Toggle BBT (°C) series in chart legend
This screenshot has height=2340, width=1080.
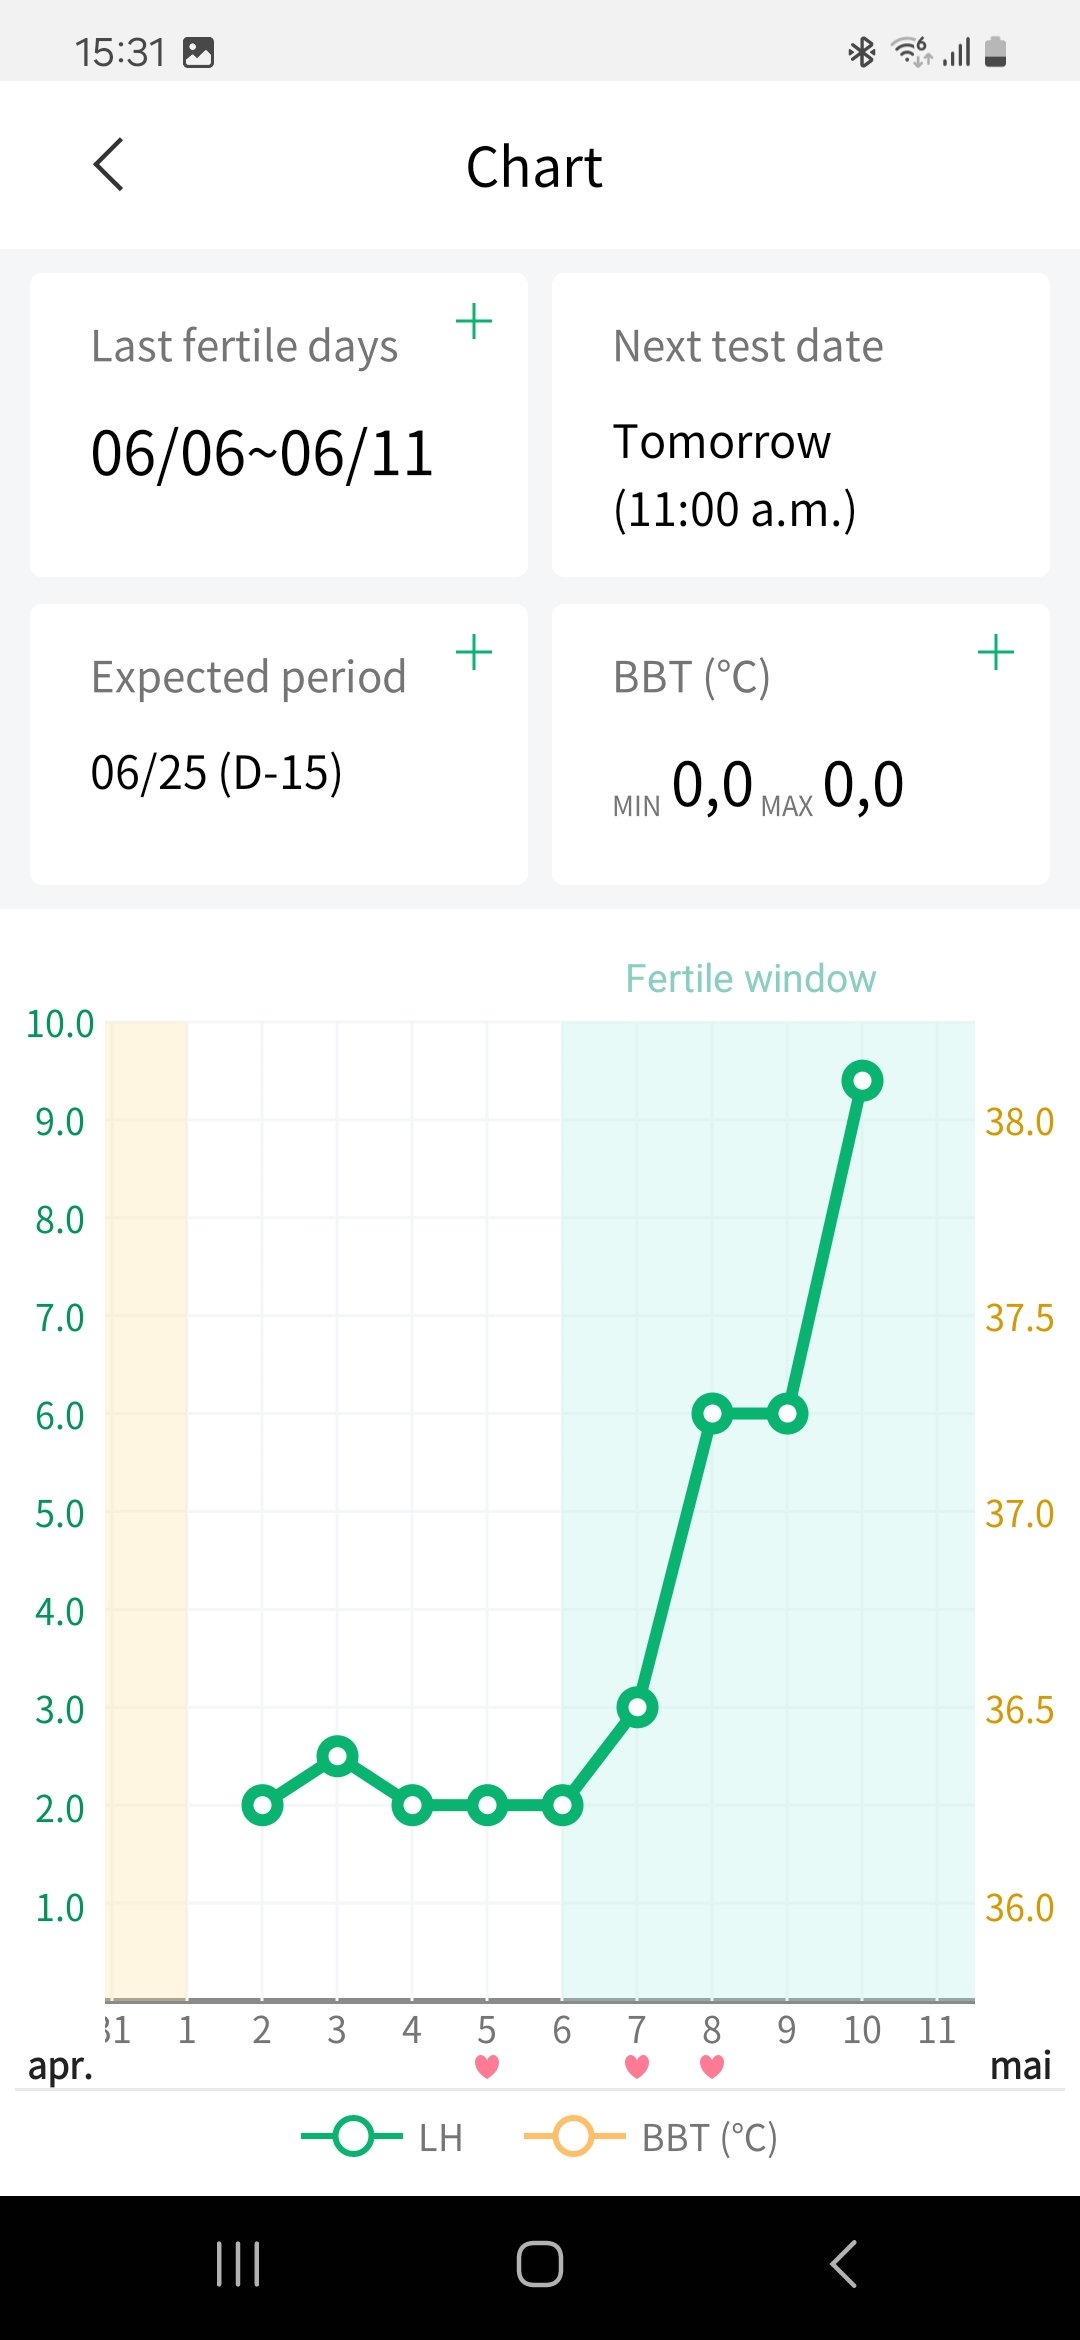pos(651,2137)
